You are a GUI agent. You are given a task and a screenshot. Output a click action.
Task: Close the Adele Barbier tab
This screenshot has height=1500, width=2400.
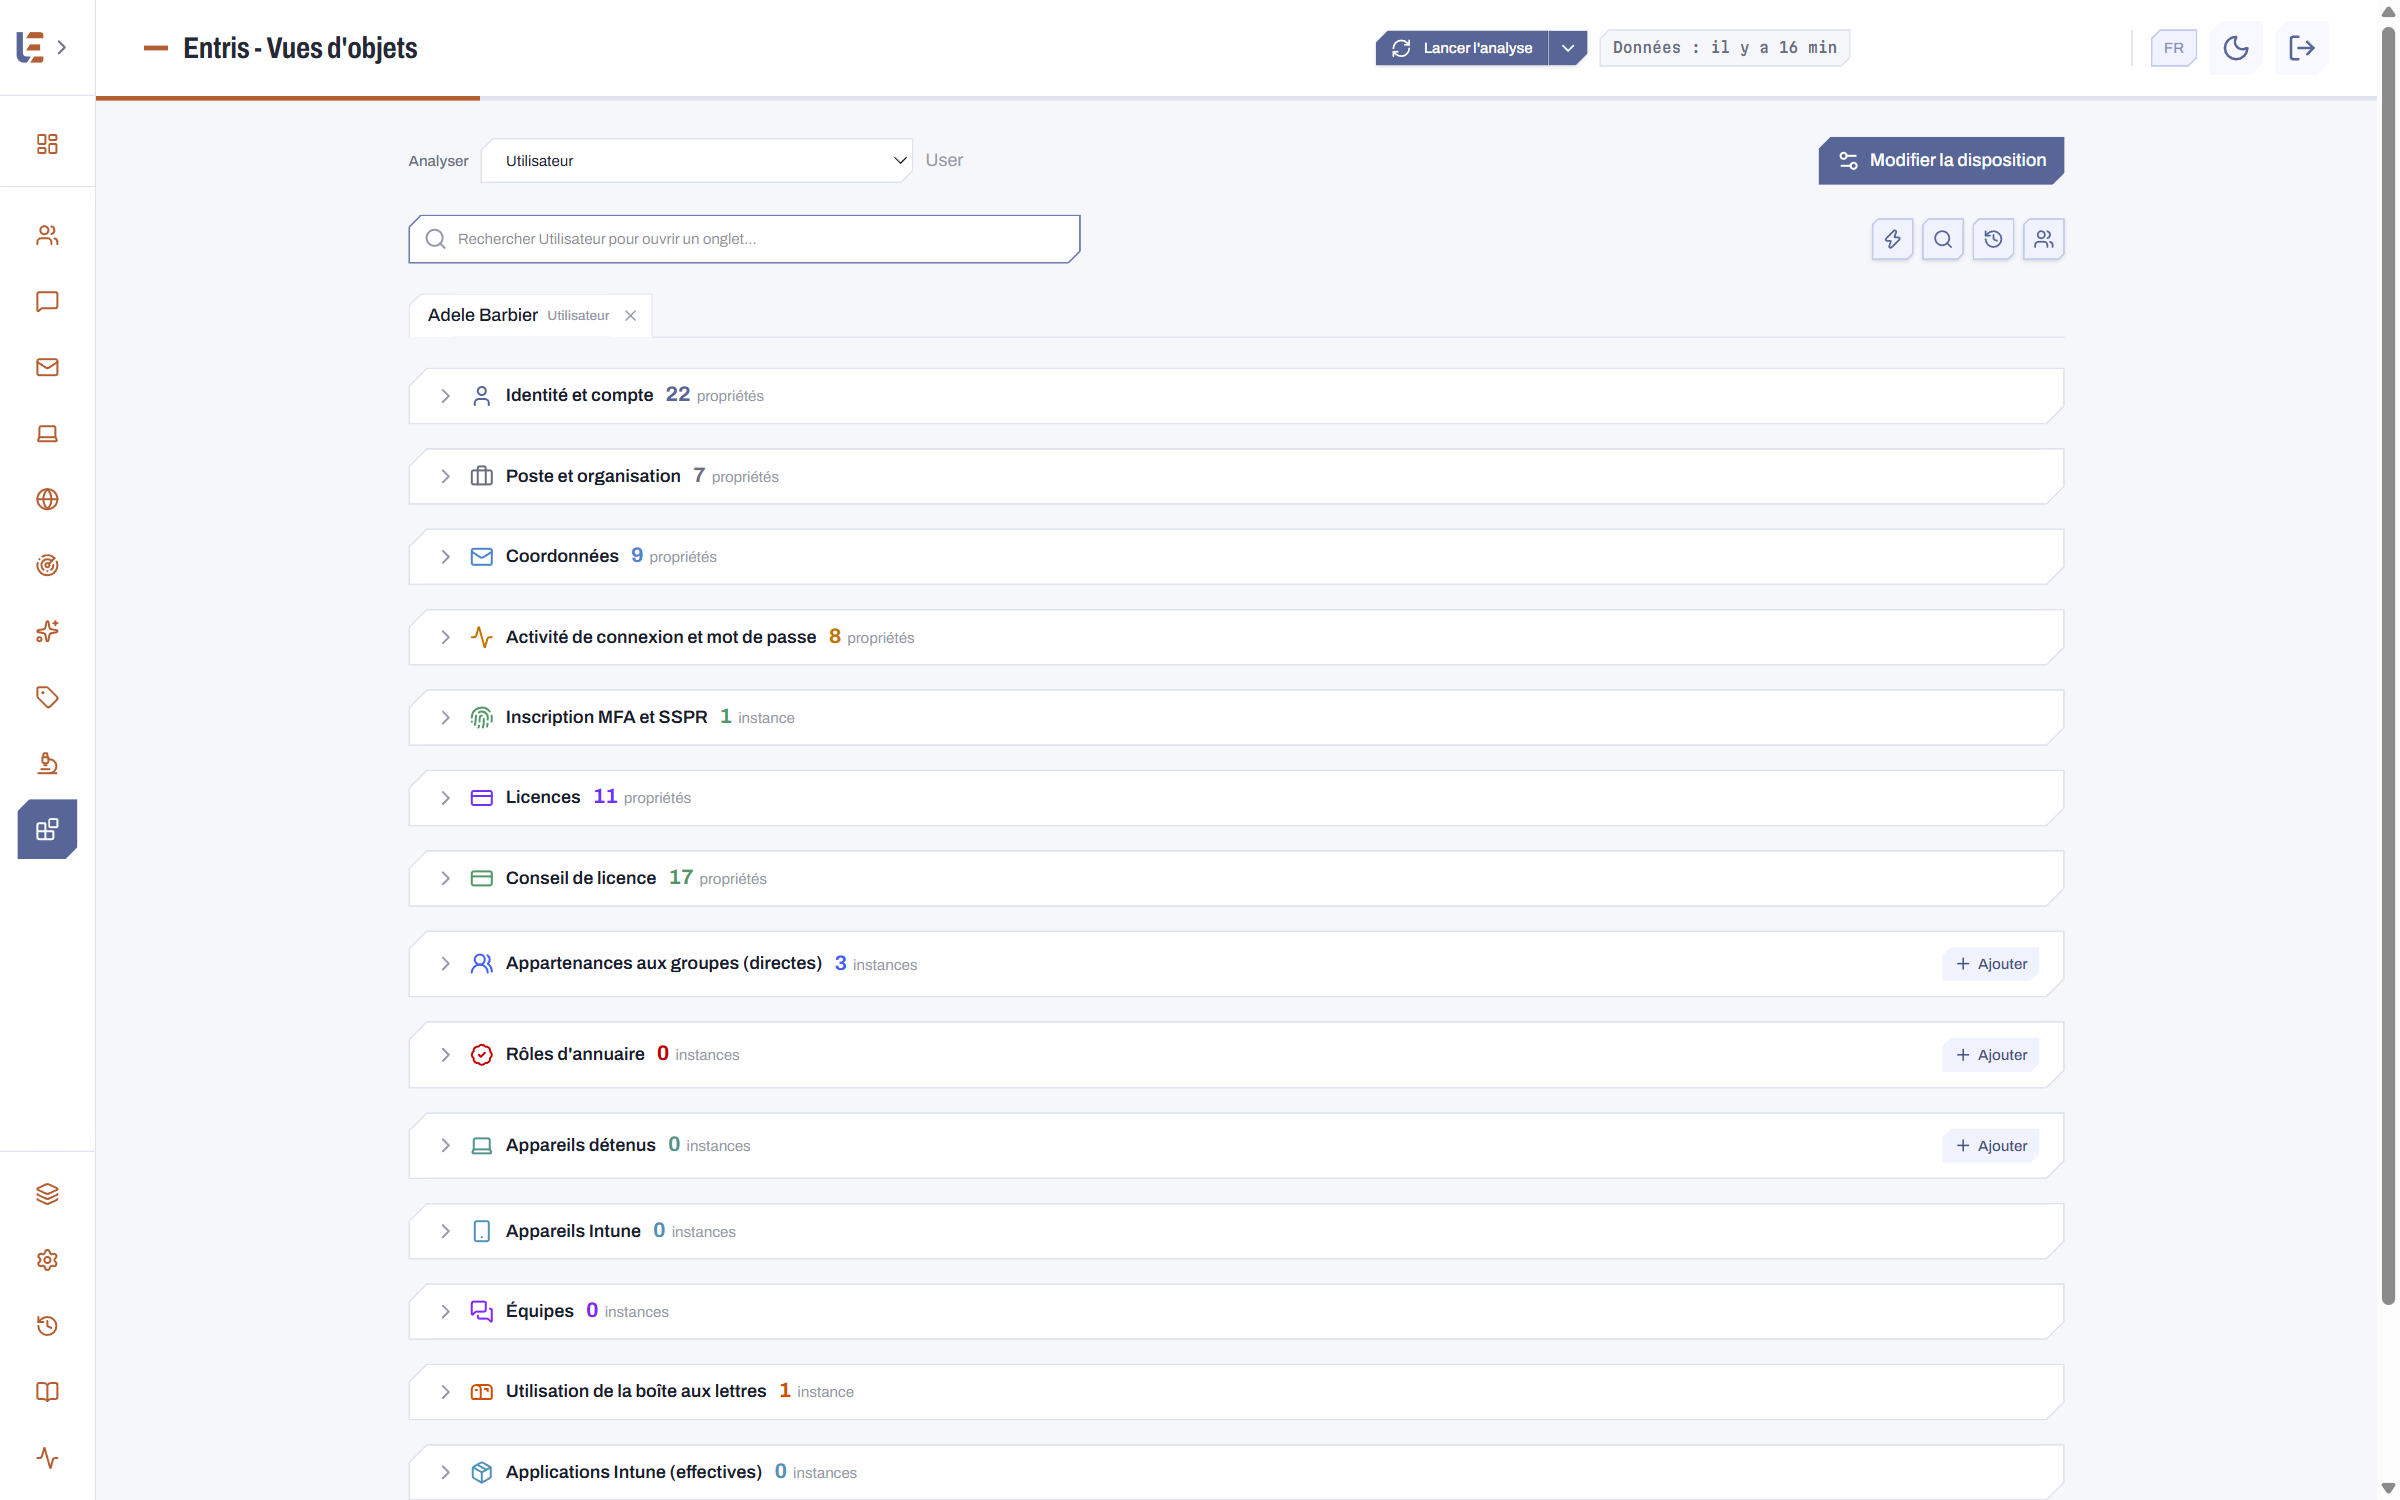[631, 316]
